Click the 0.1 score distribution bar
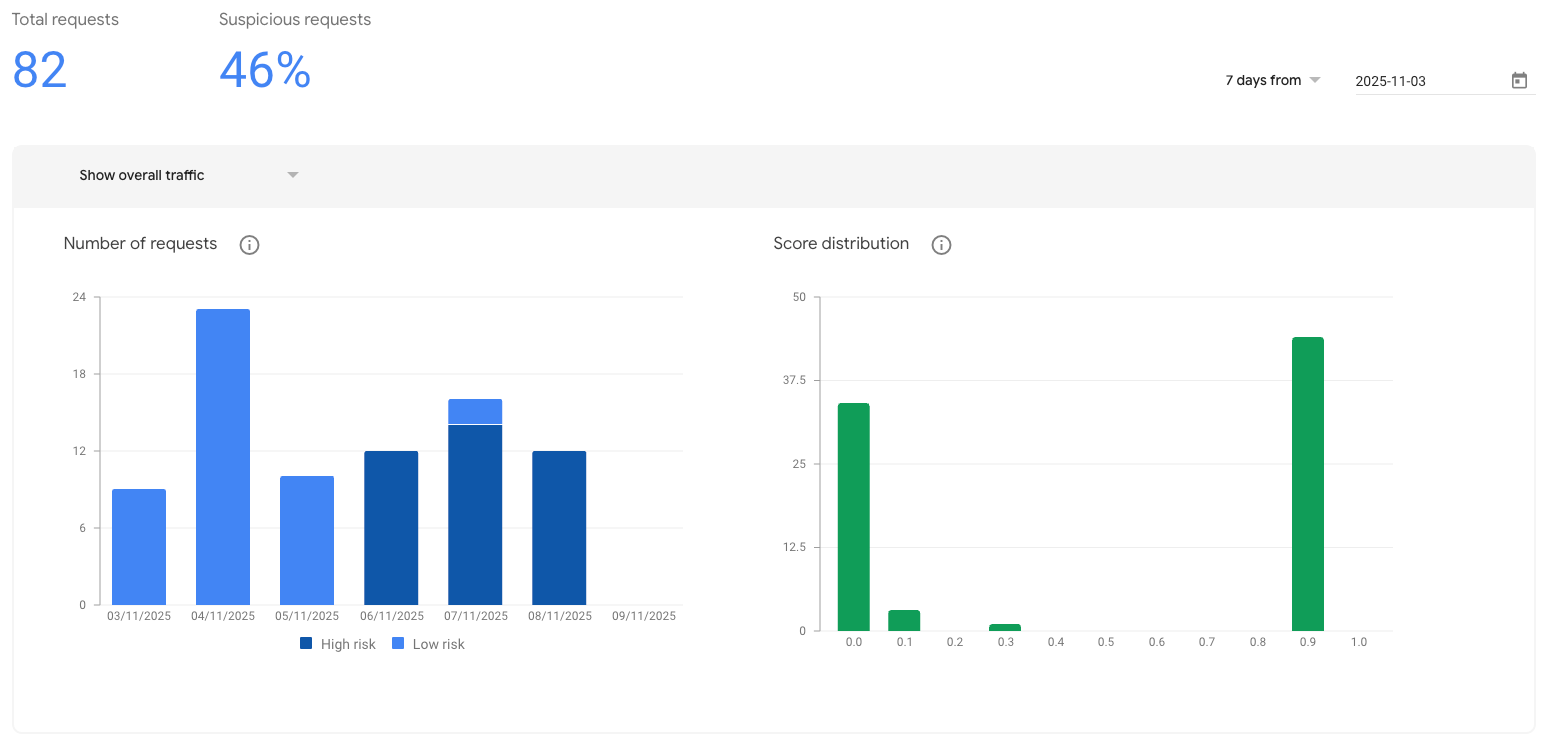Image resolution: width=1551 pixels, height=749 pixels. [904, 620]
